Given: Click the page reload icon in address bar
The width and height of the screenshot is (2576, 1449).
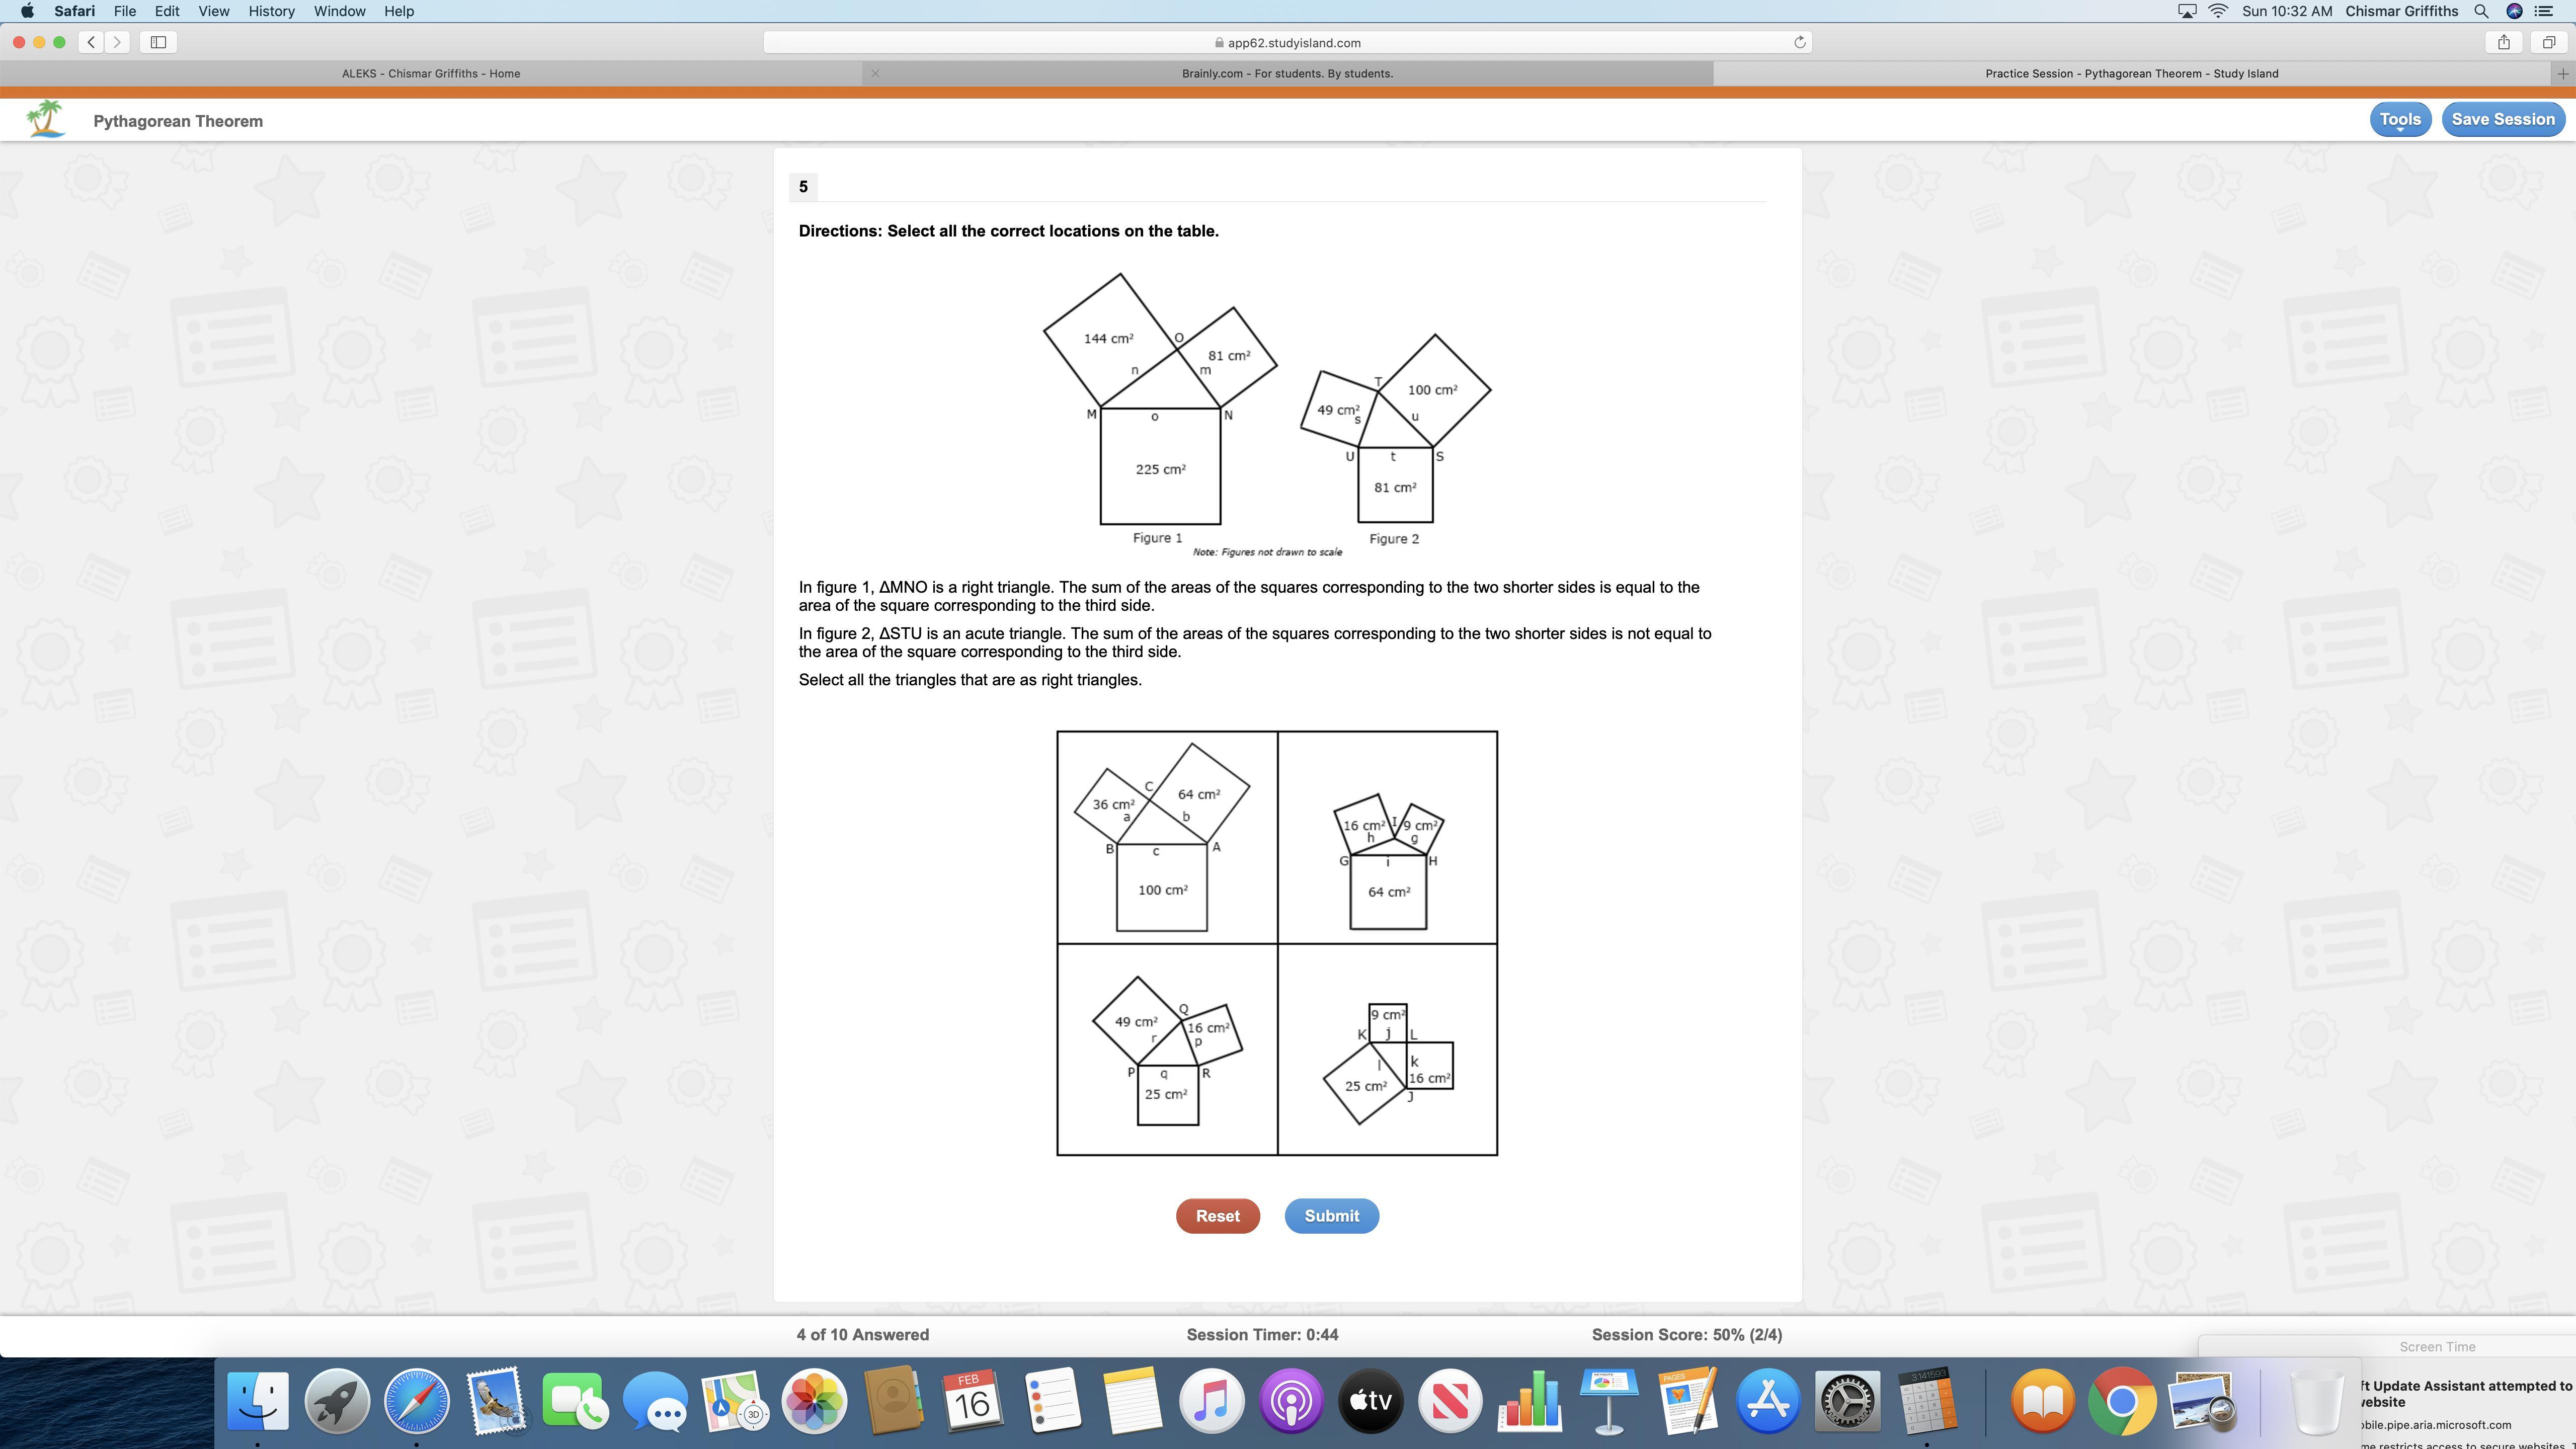Looking at the screenshot, I should (1799, 42).
